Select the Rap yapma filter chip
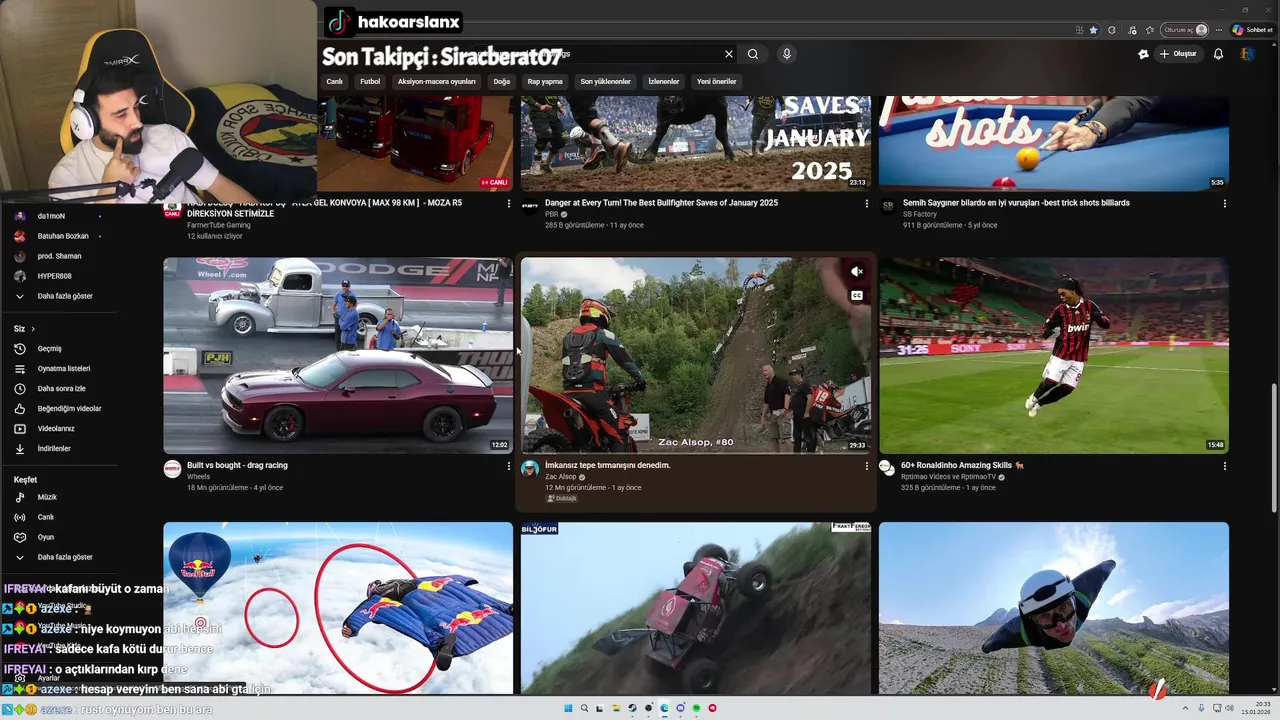 point(545,82)
